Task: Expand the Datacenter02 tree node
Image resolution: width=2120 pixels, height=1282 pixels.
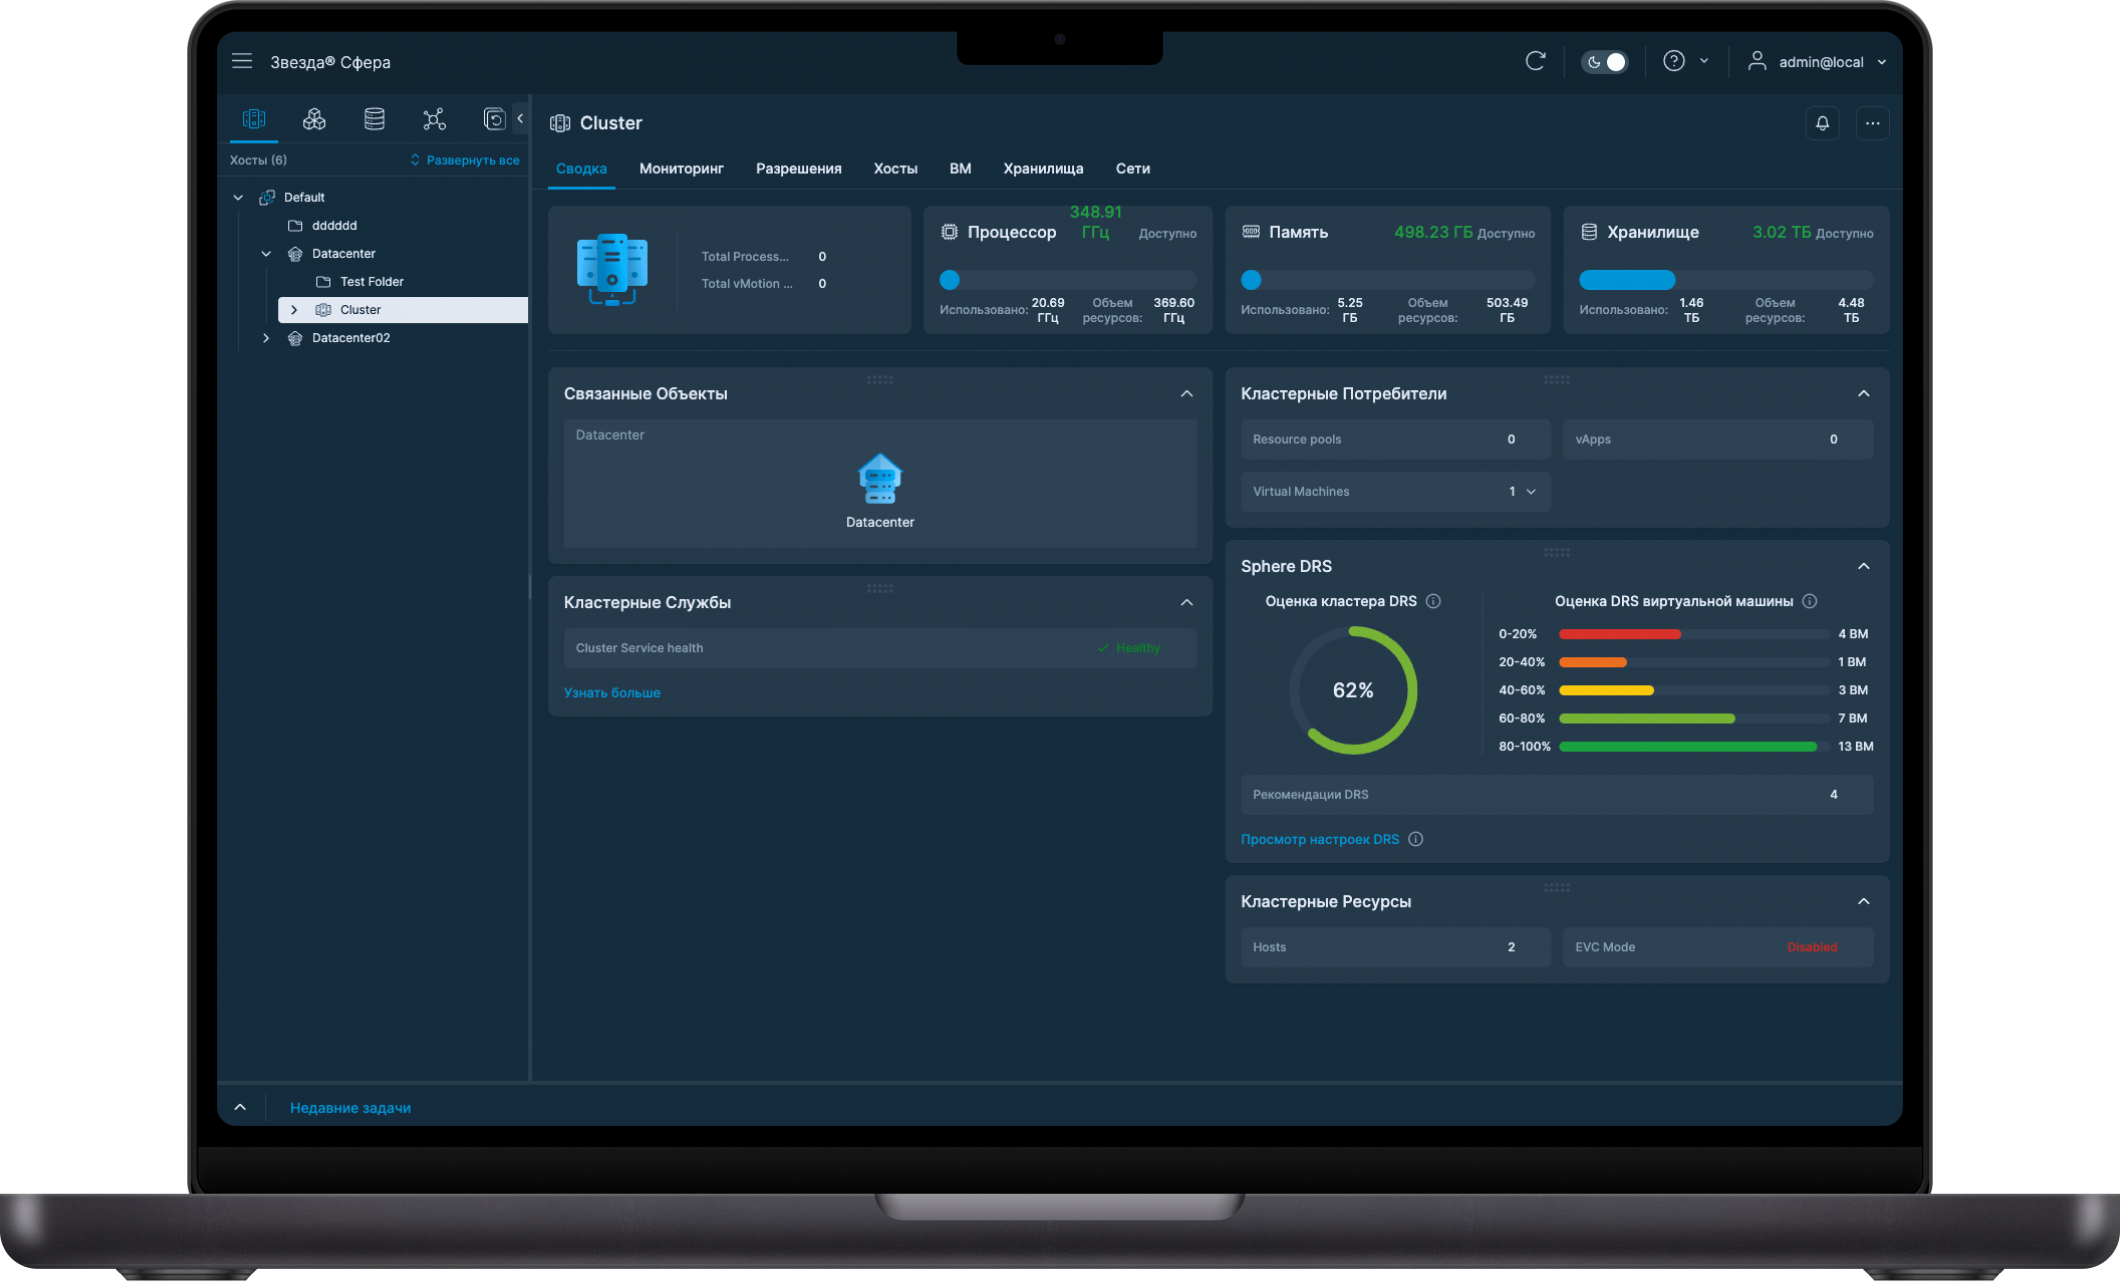Action: click(266, 338)
